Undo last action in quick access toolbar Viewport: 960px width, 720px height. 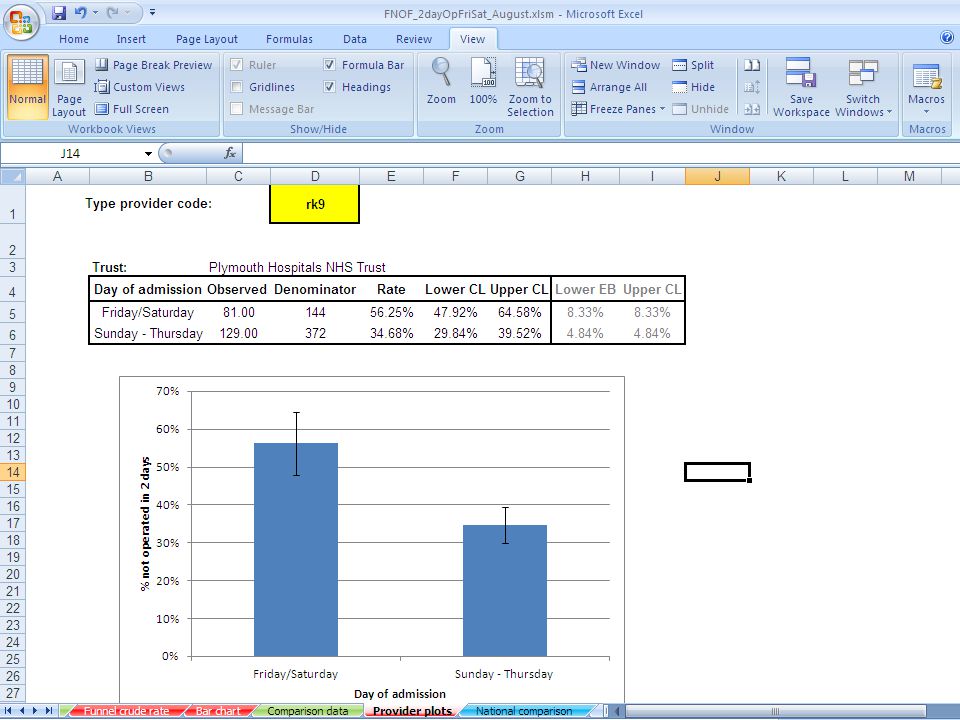[x=80, y=12]
